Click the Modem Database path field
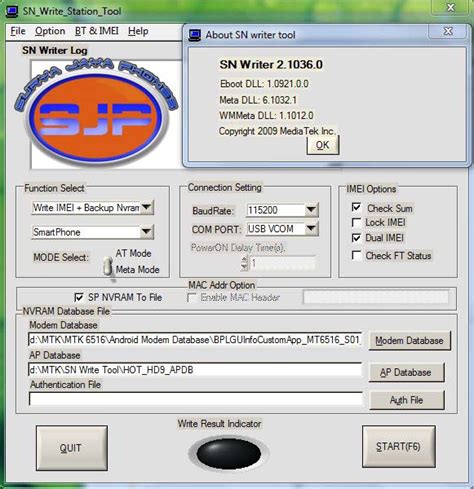The width and height of the screenshot is (474, 489). 195,340
